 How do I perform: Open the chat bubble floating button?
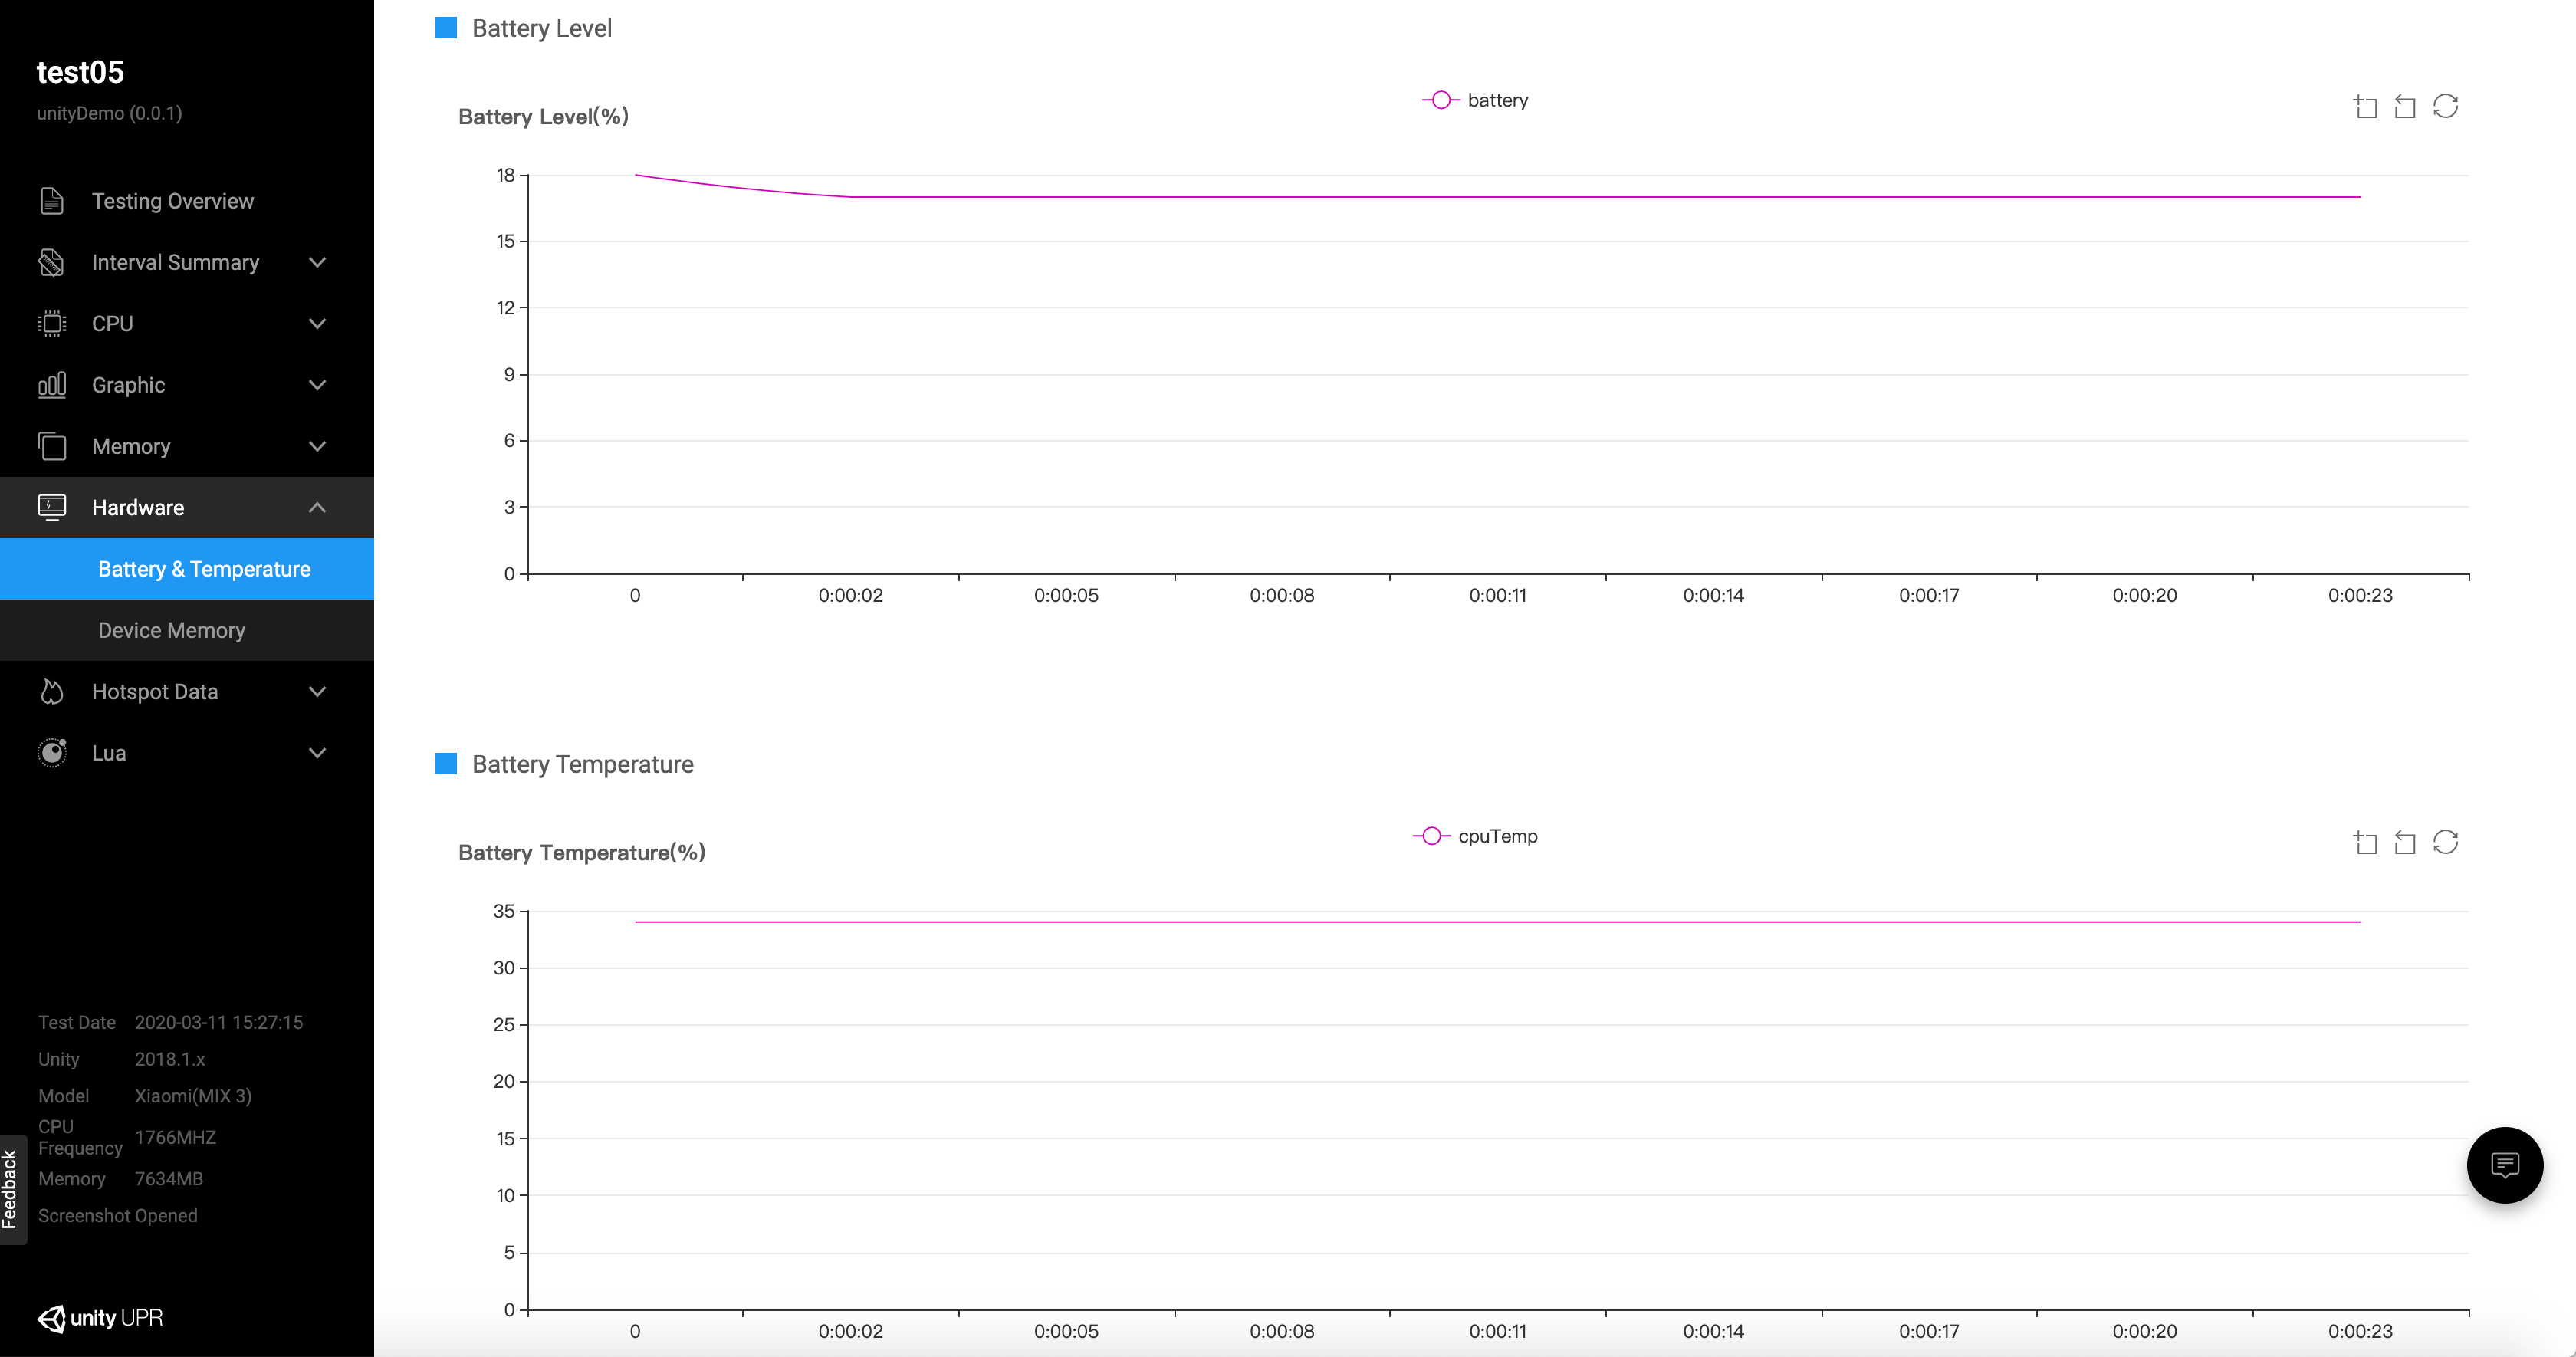(2504, 1165)
